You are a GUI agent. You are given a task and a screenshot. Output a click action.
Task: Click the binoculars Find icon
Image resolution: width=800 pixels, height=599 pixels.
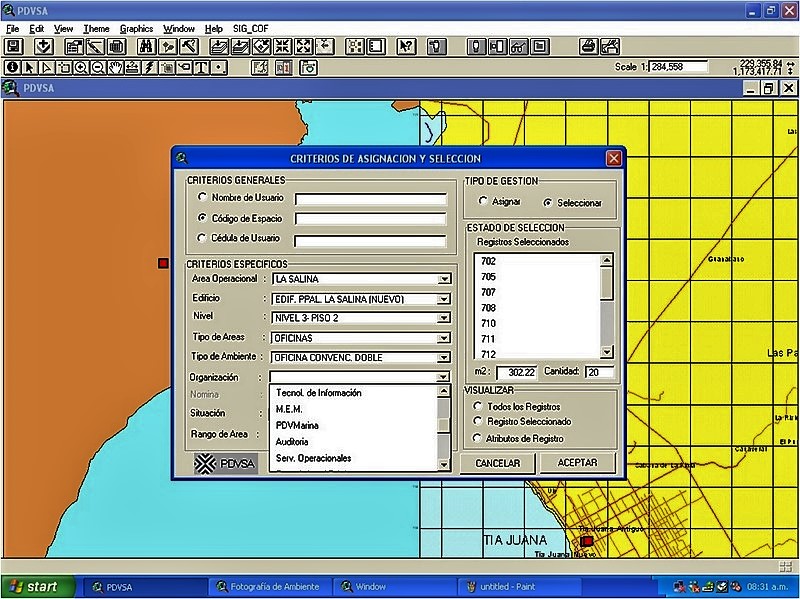[x=146, y=47]
